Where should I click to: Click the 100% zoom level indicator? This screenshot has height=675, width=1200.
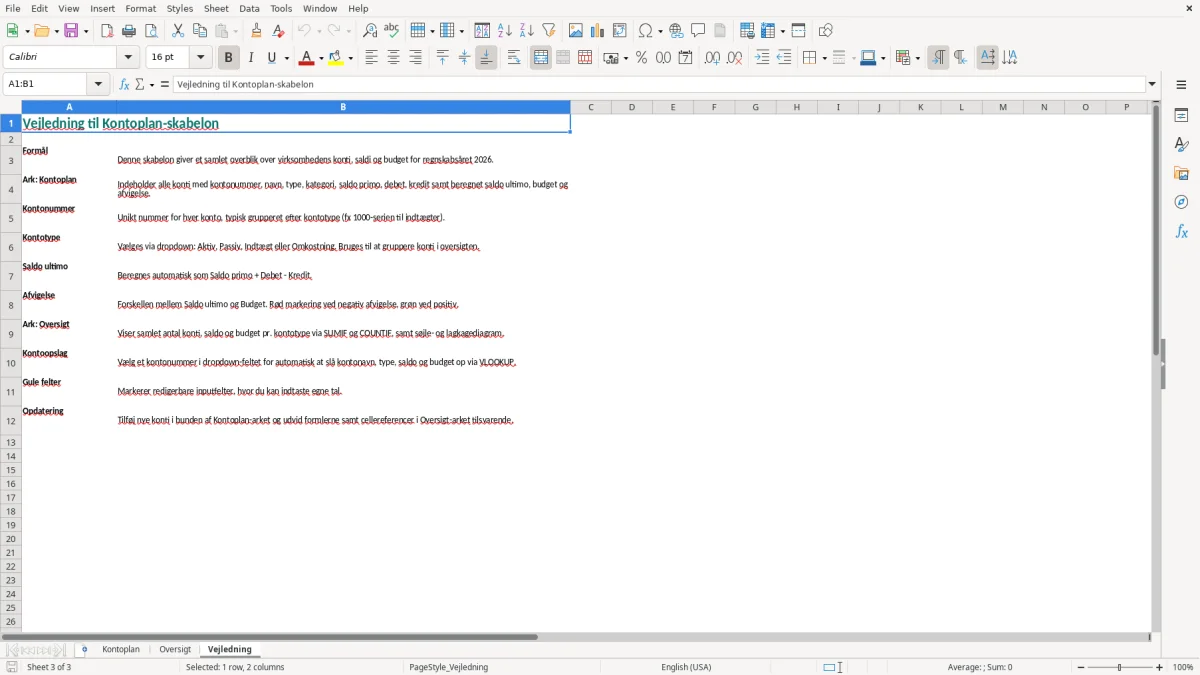[x=1183, y=667]
